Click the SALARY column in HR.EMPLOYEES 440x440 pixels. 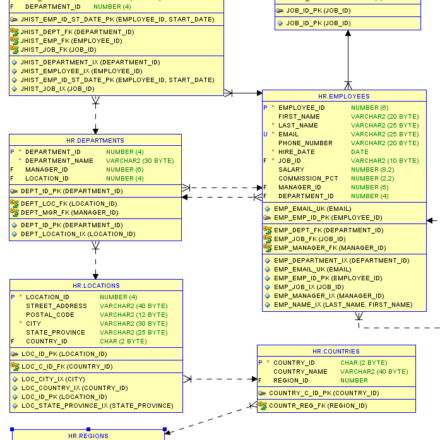tap(291, 170)
